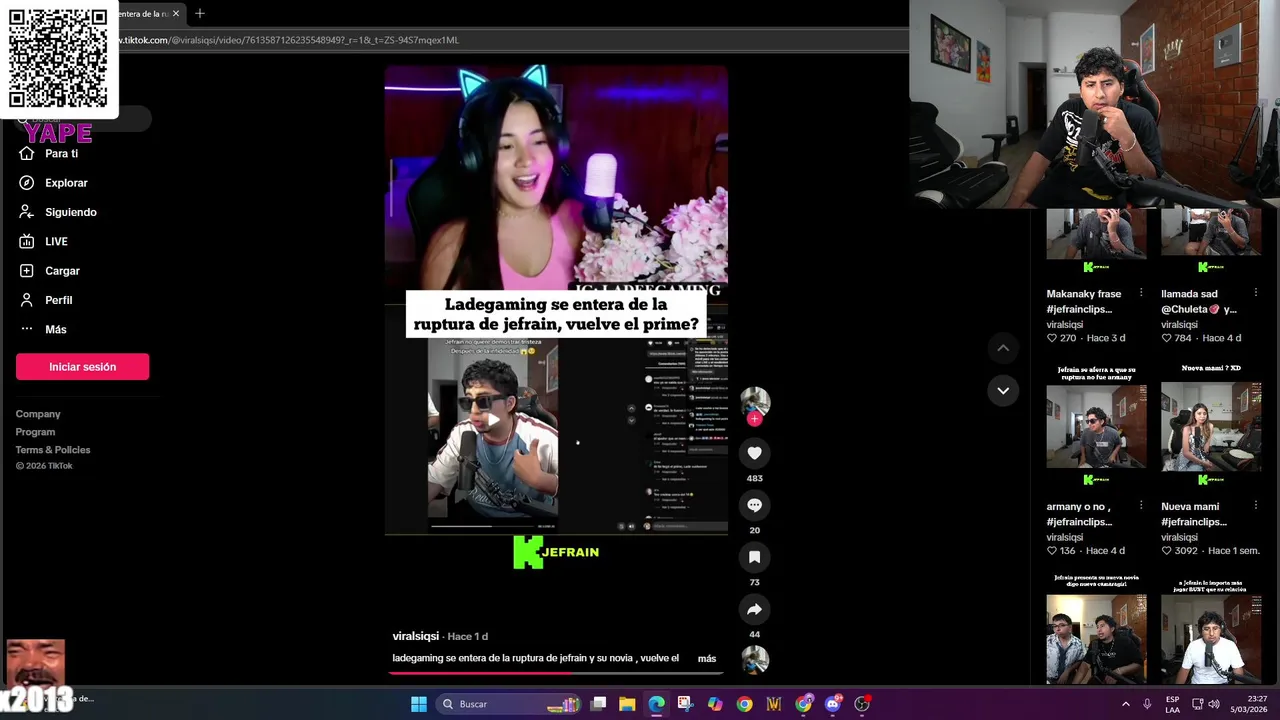Expand the video description with más
The height and width of the screenshot is (720, 1280).
707,659
